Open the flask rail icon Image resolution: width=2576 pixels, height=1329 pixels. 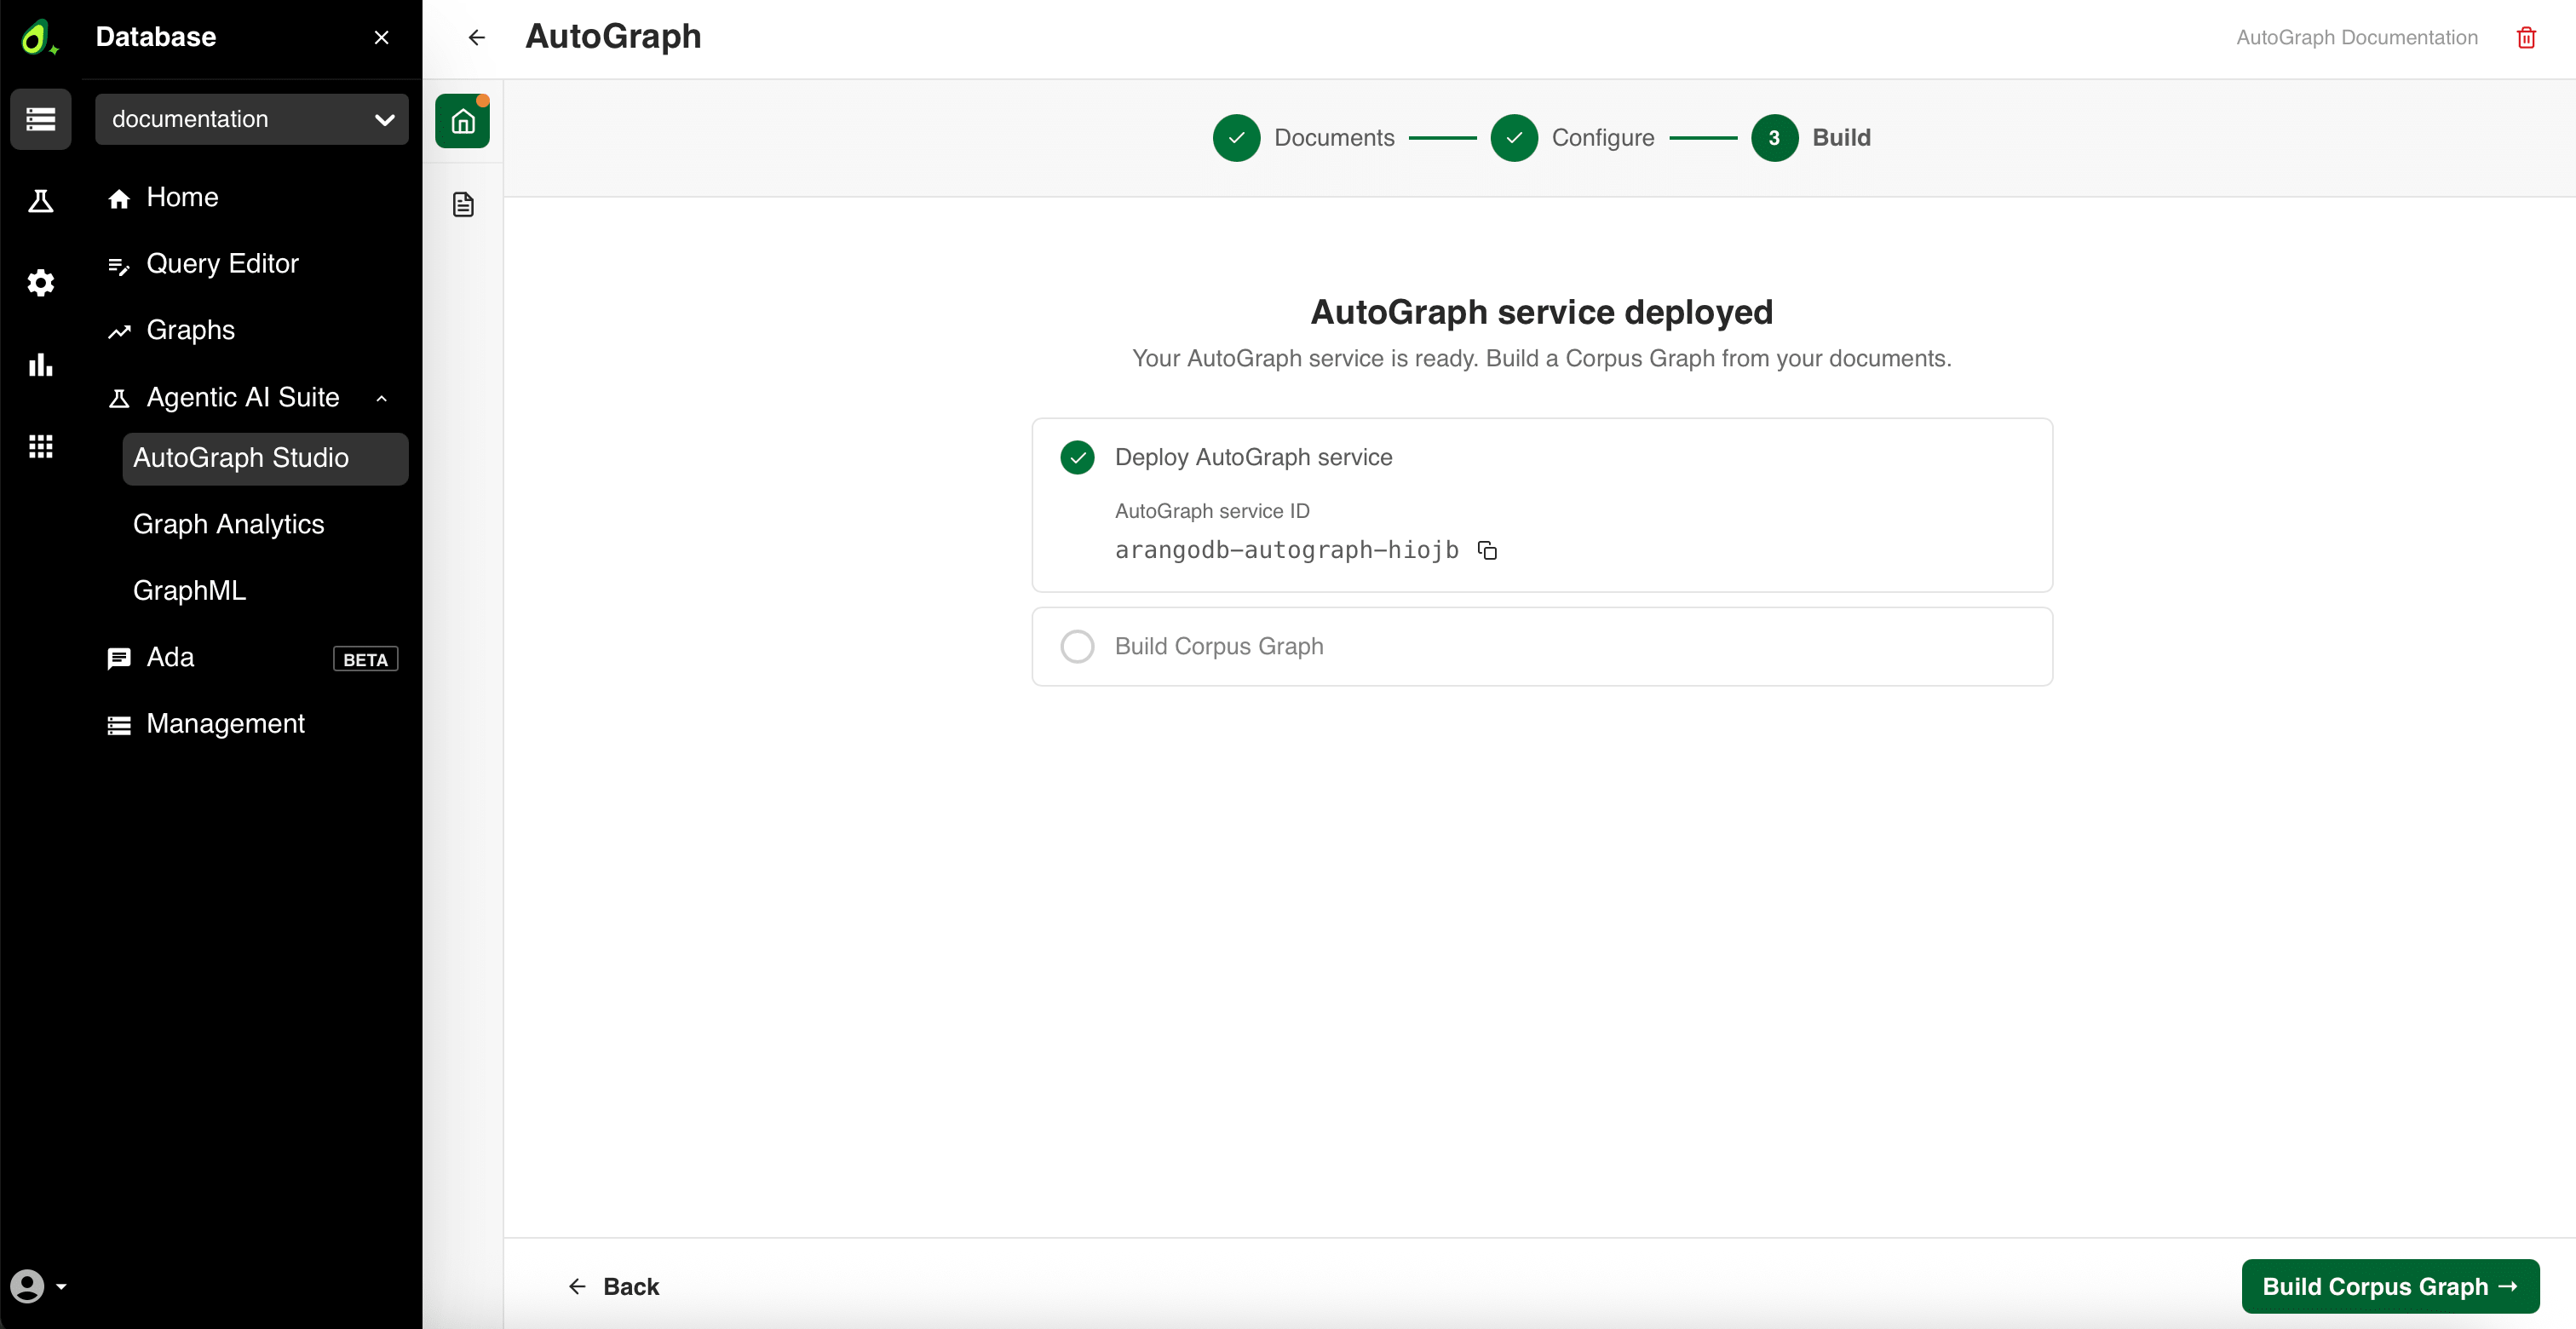40,201
